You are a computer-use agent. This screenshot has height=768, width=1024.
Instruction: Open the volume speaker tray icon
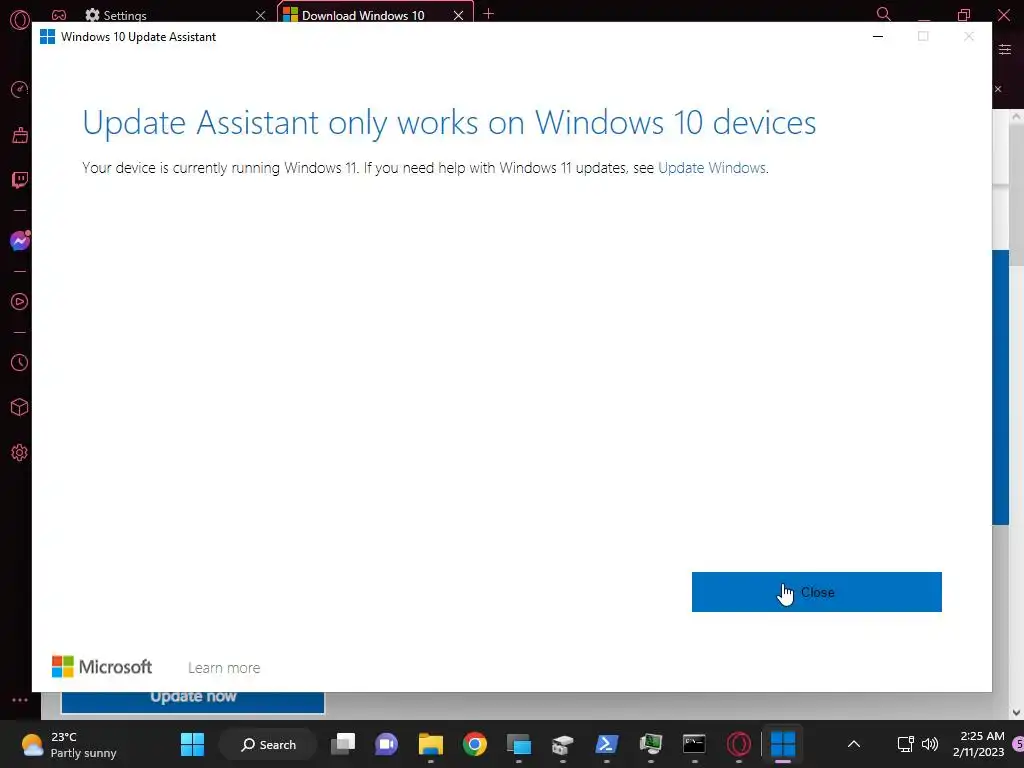tap(929, 744)
